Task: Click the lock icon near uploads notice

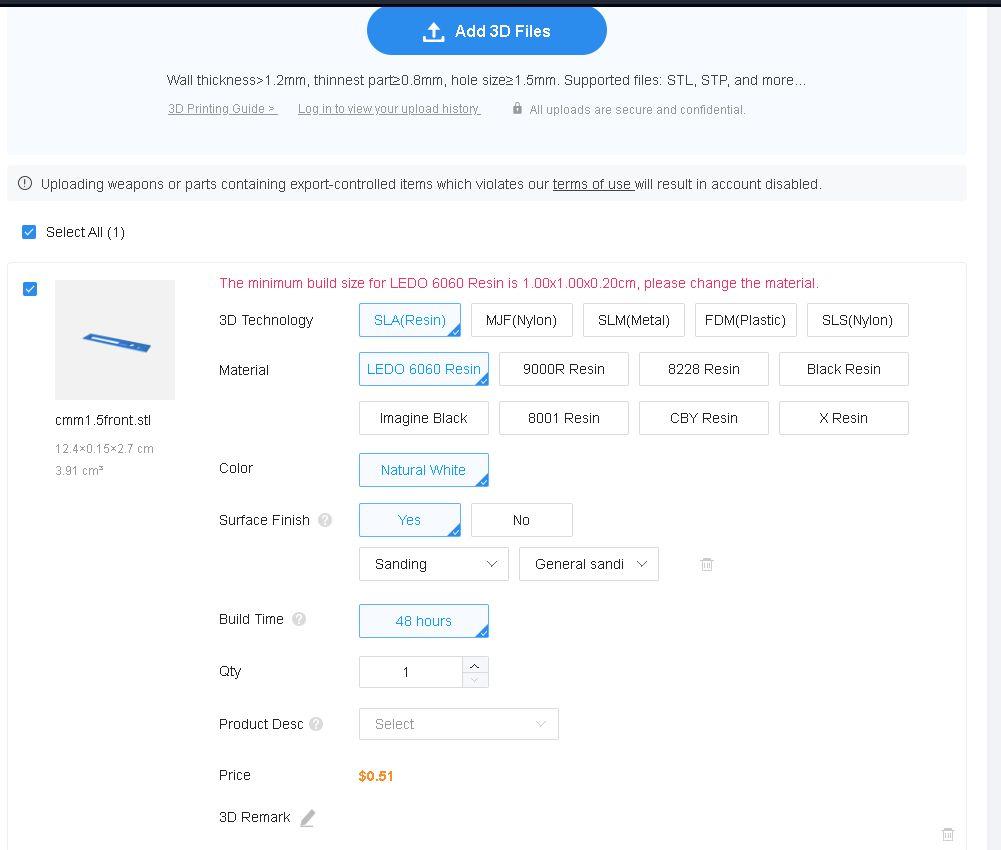Action: tap(517, 109)
